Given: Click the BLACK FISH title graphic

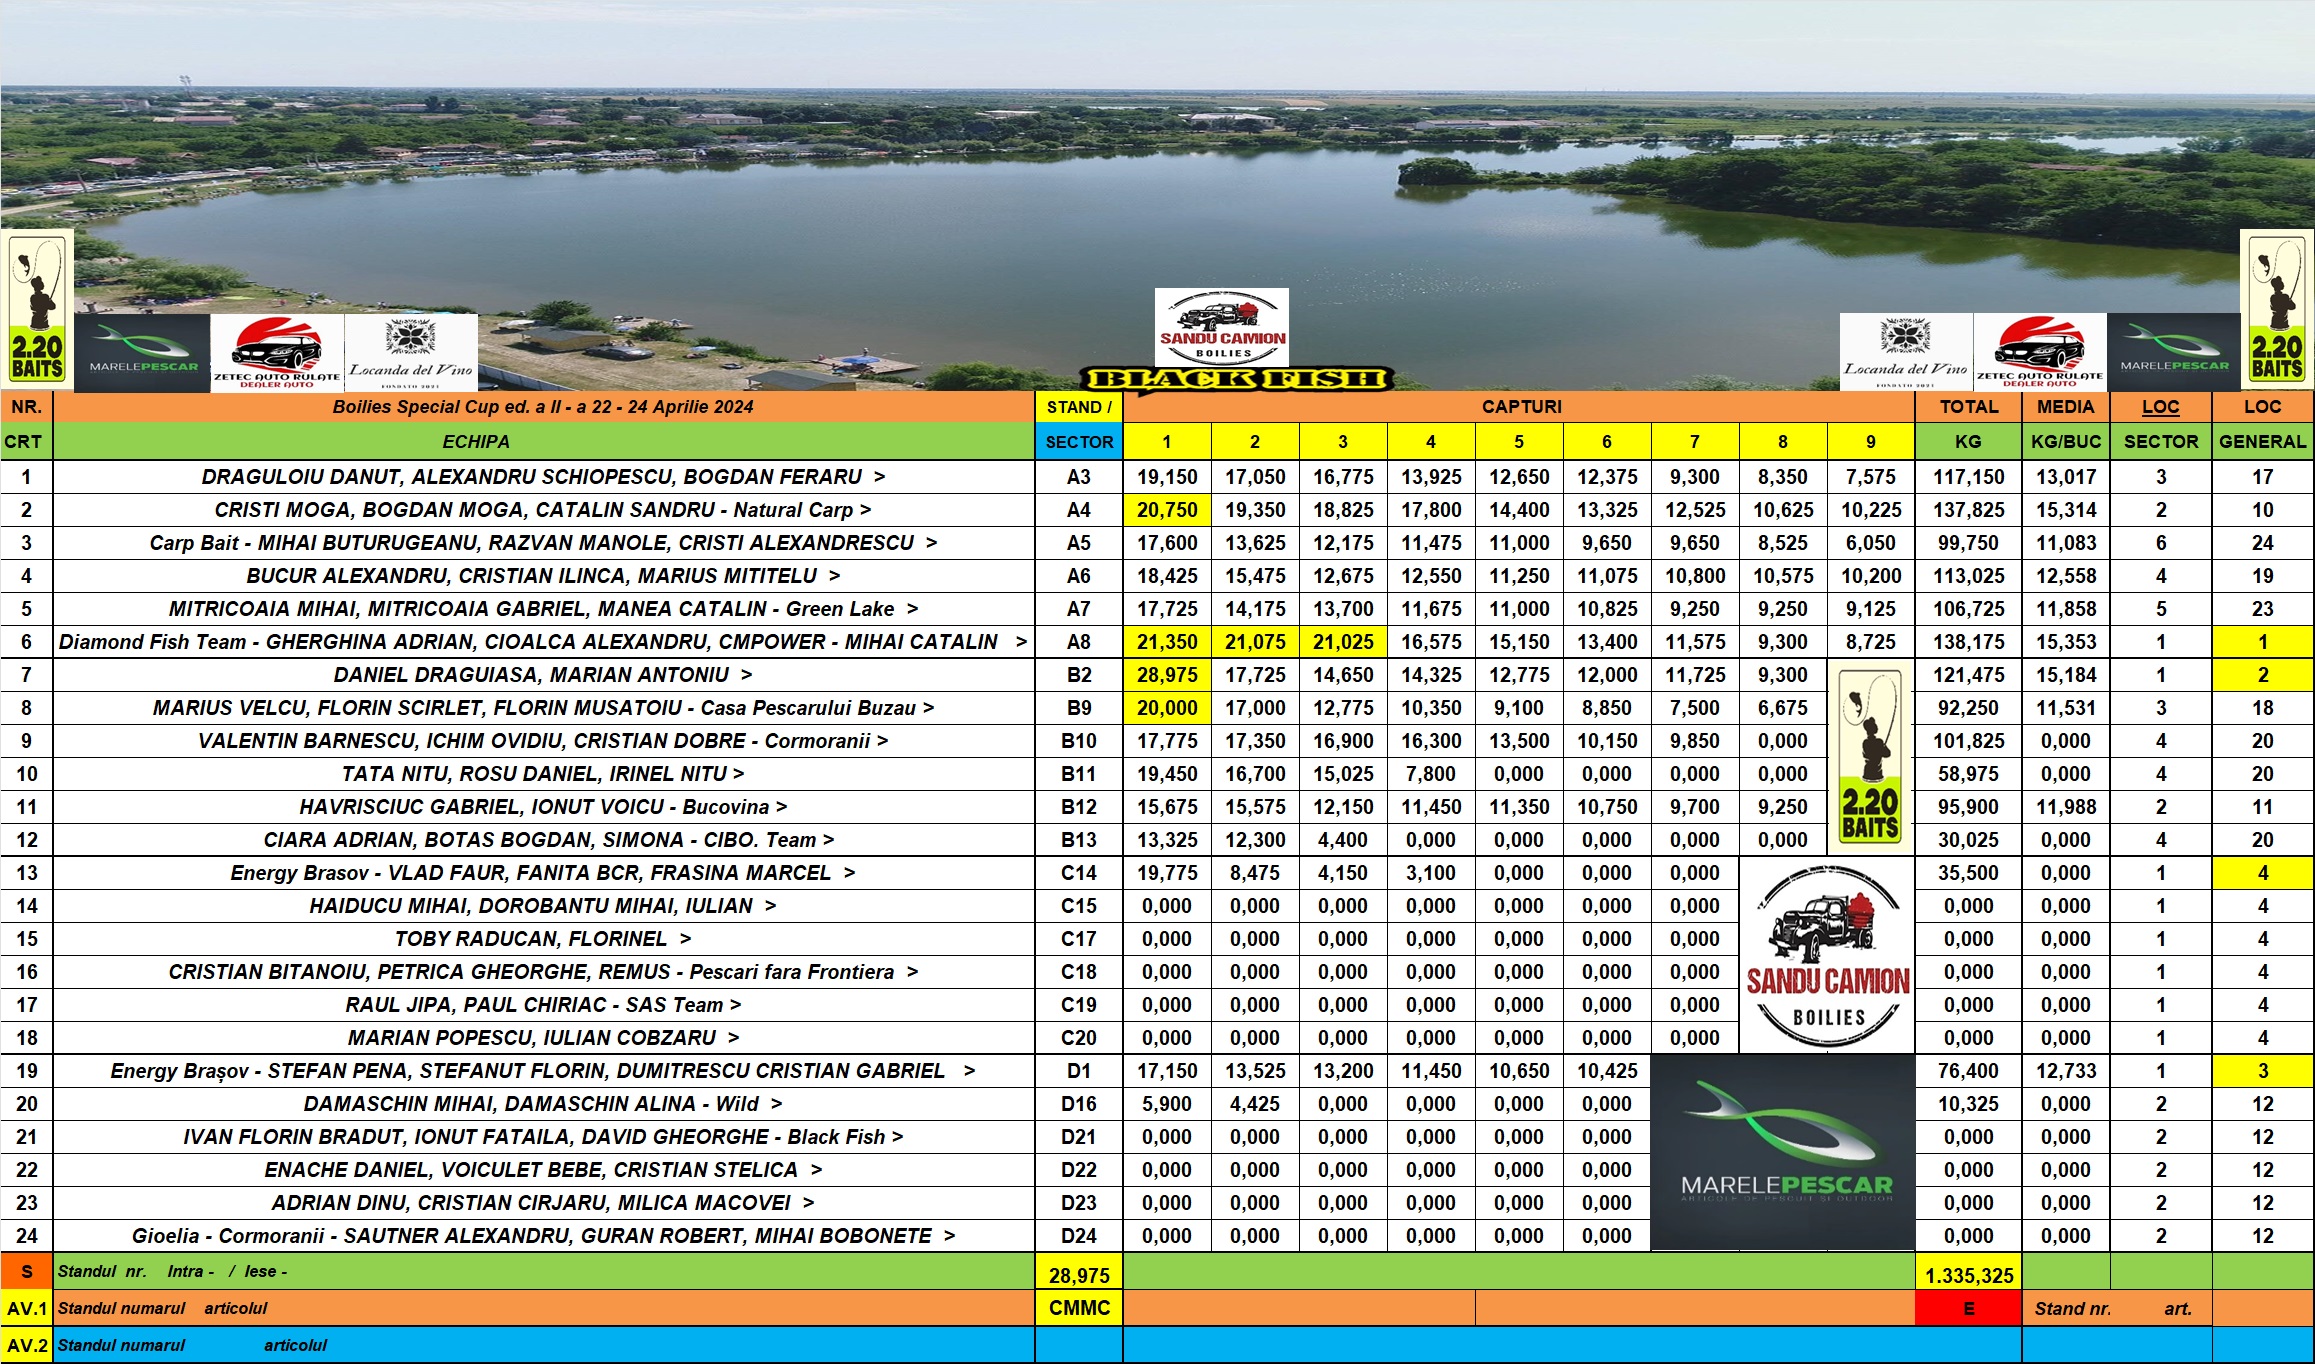Looking at the screenshot, I should click(x=1237, y=379).
